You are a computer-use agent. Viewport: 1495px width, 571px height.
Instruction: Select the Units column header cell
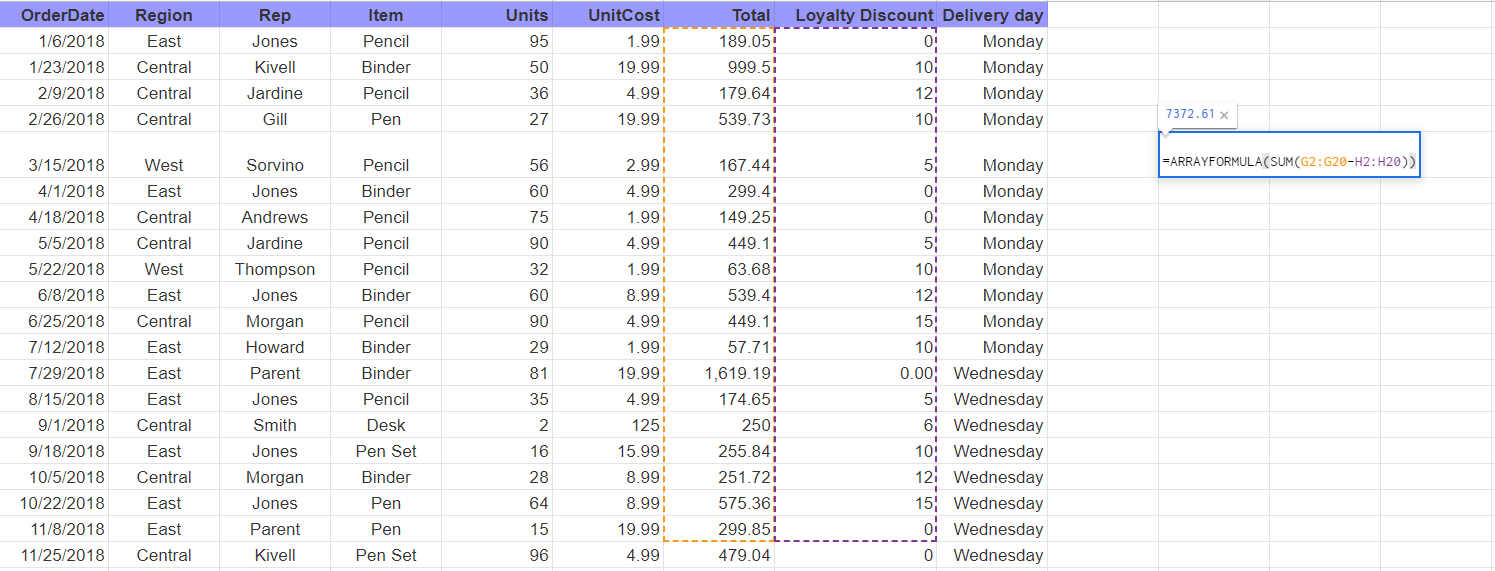coord(497,15)
